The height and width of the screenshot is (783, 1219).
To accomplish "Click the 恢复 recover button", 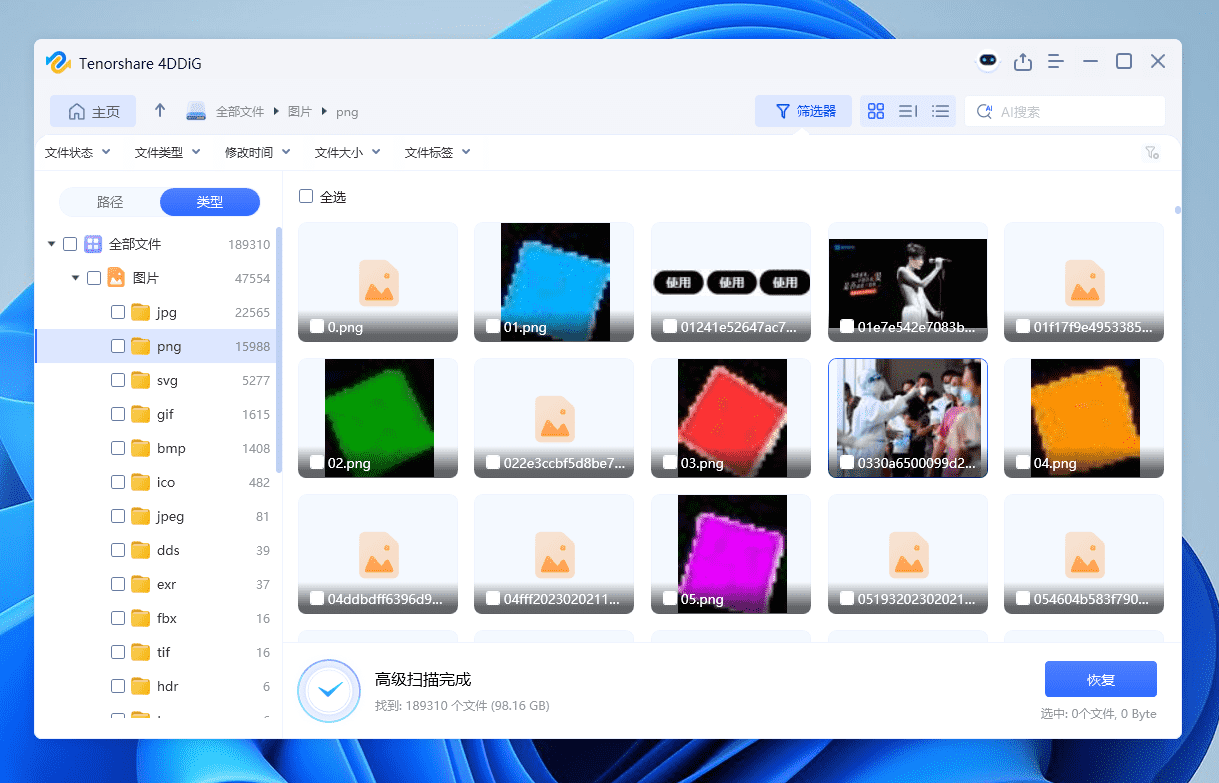I will pyautogui.click(x=1100, y=679).
